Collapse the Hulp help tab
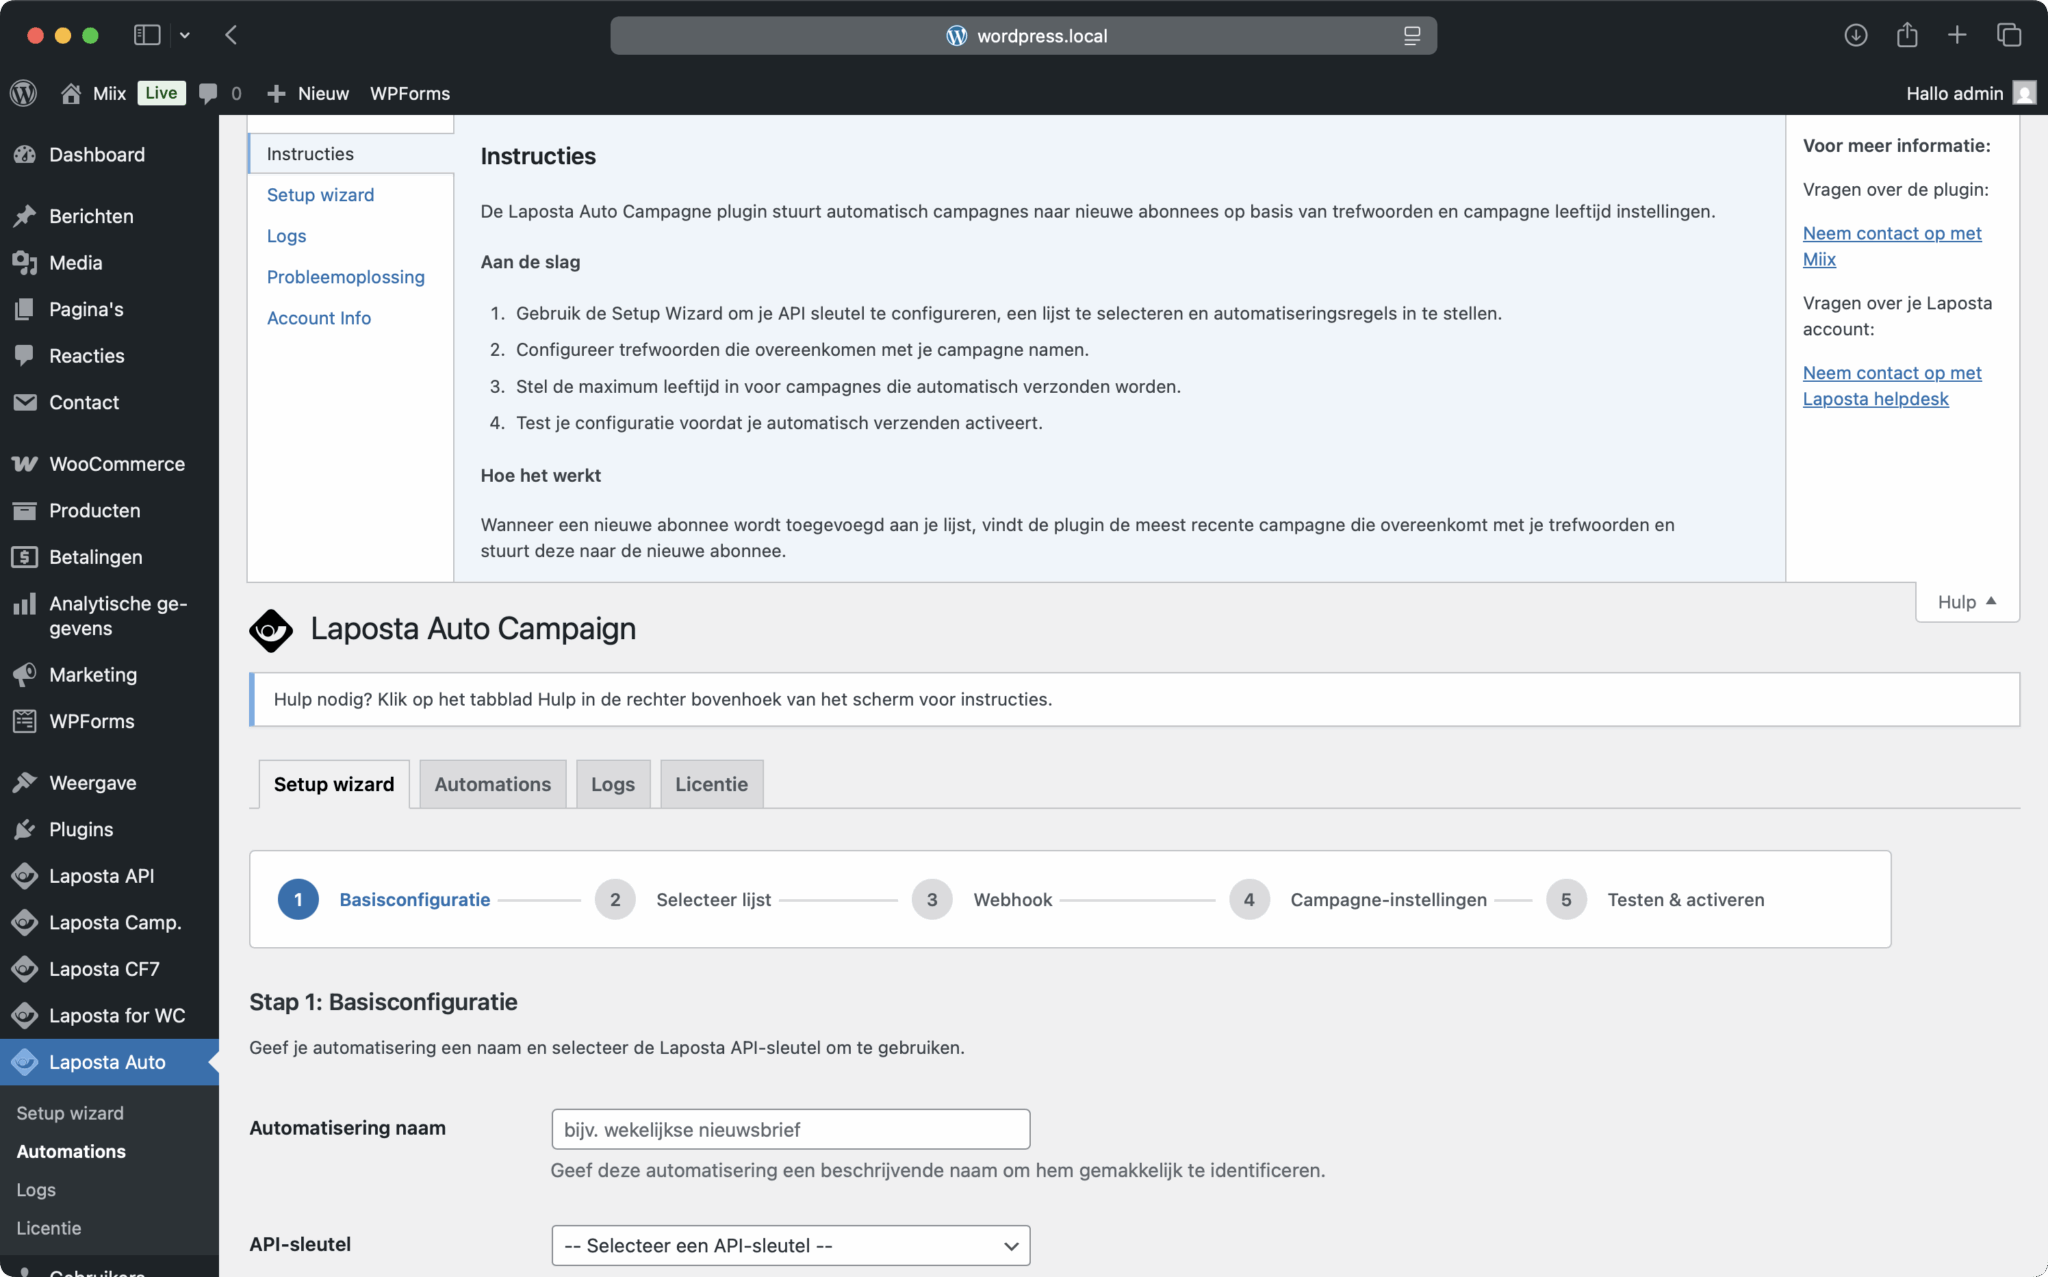 1966,601
